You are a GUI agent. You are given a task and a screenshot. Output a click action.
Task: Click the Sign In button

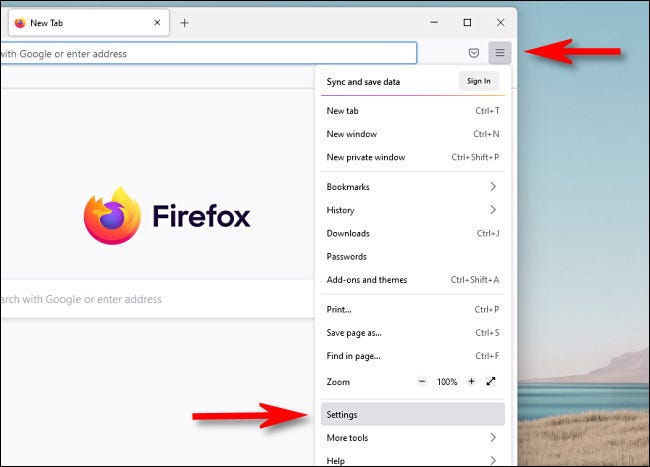point(478,81)
